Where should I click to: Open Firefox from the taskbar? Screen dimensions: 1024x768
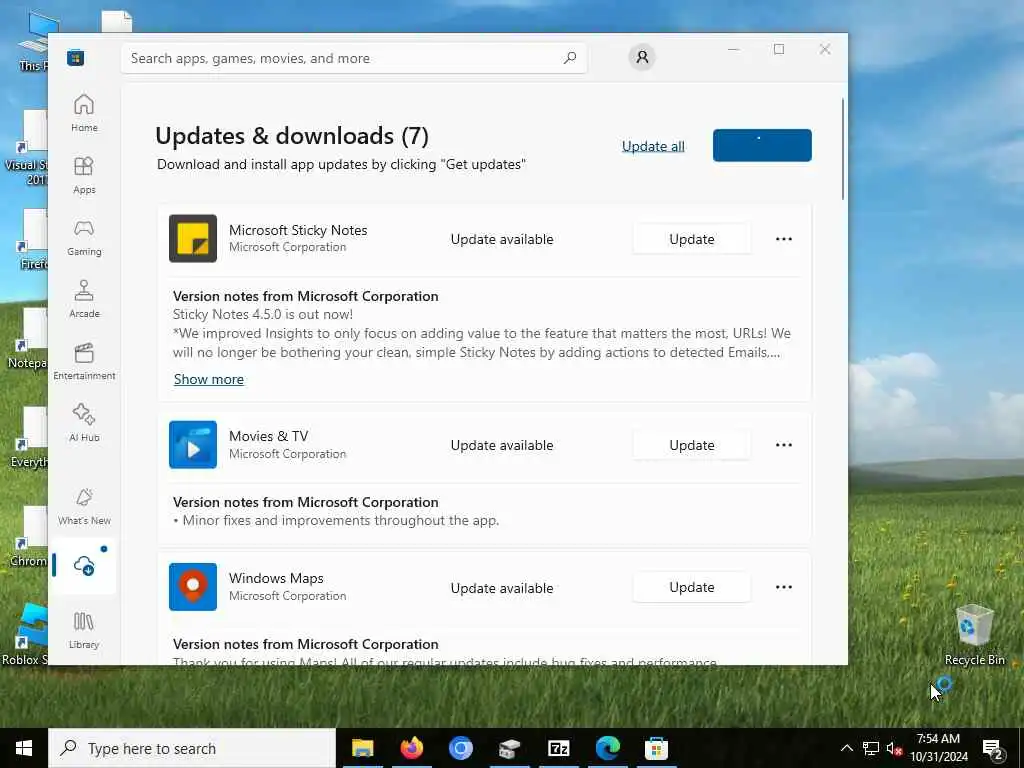[x=411, y=748]
